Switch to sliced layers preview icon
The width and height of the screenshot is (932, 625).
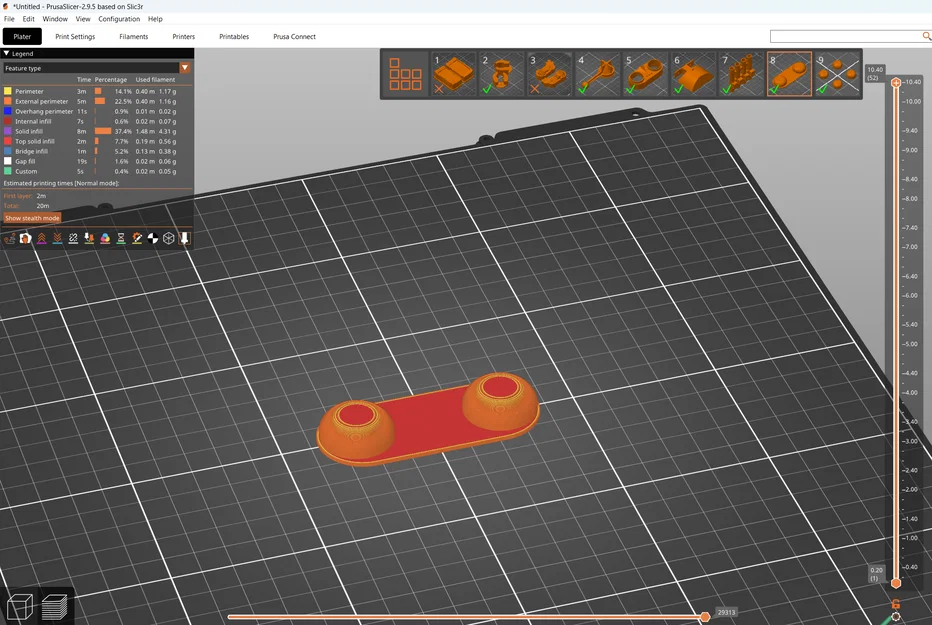[55, 608]
